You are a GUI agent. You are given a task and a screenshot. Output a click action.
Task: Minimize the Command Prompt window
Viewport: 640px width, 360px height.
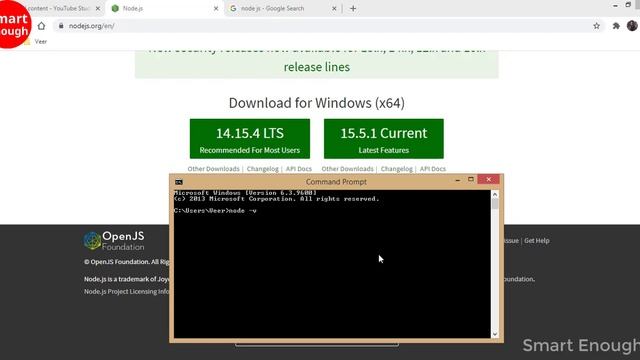[458, 180]
